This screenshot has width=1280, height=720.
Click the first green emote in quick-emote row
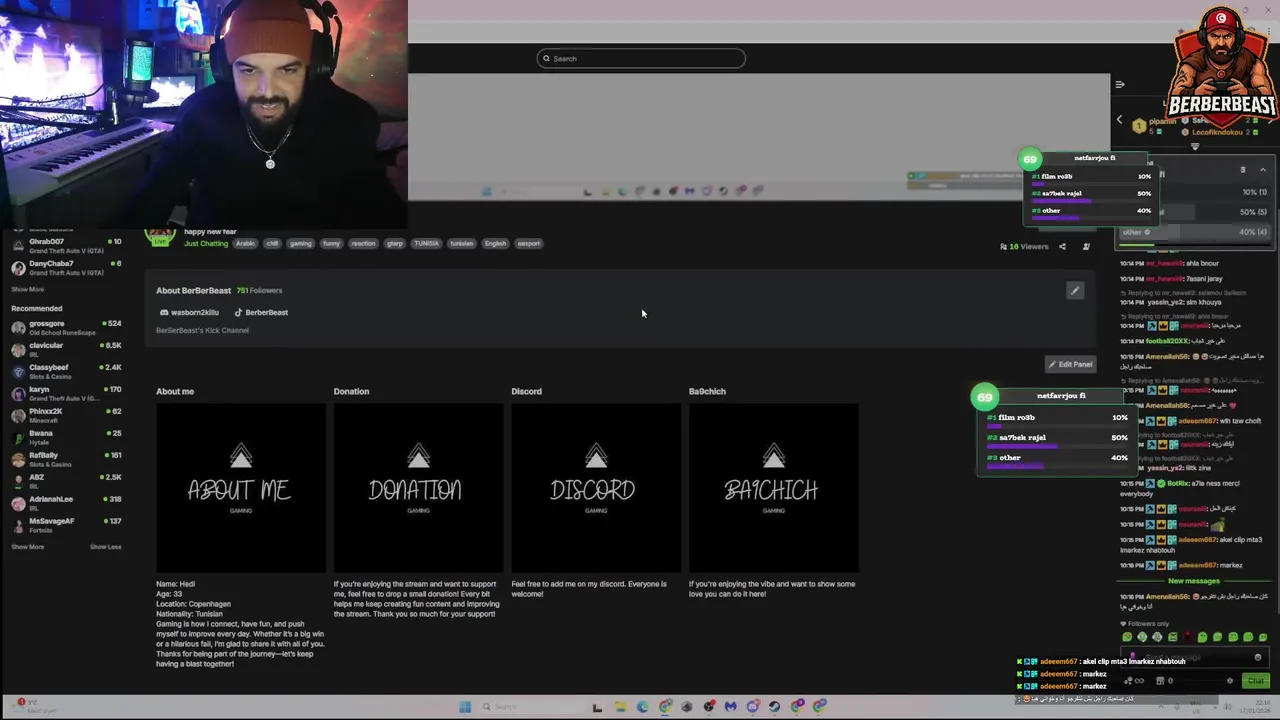click(x=1127, y=637)
